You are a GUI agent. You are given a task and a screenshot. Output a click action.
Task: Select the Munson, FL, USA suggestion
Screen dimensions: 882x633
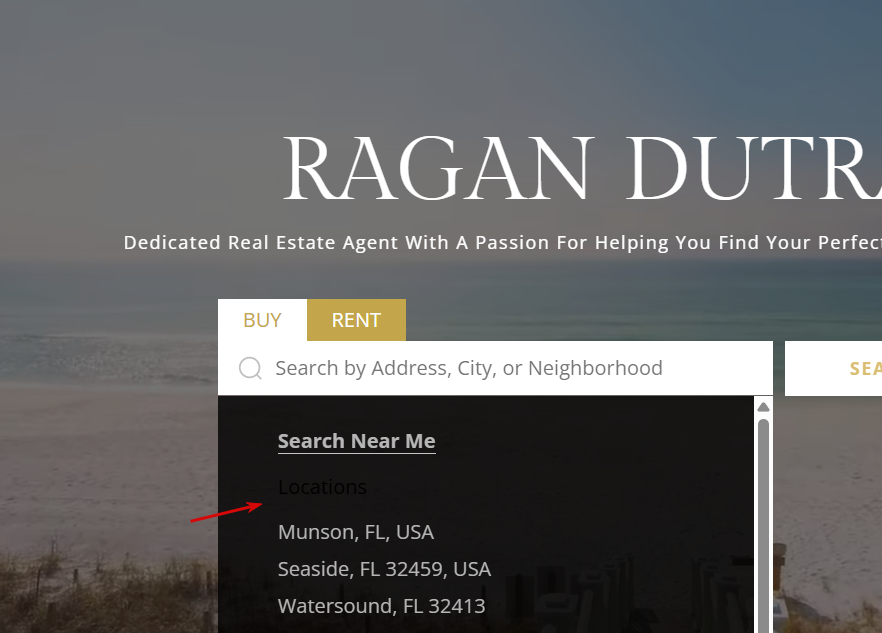[356, 532]
